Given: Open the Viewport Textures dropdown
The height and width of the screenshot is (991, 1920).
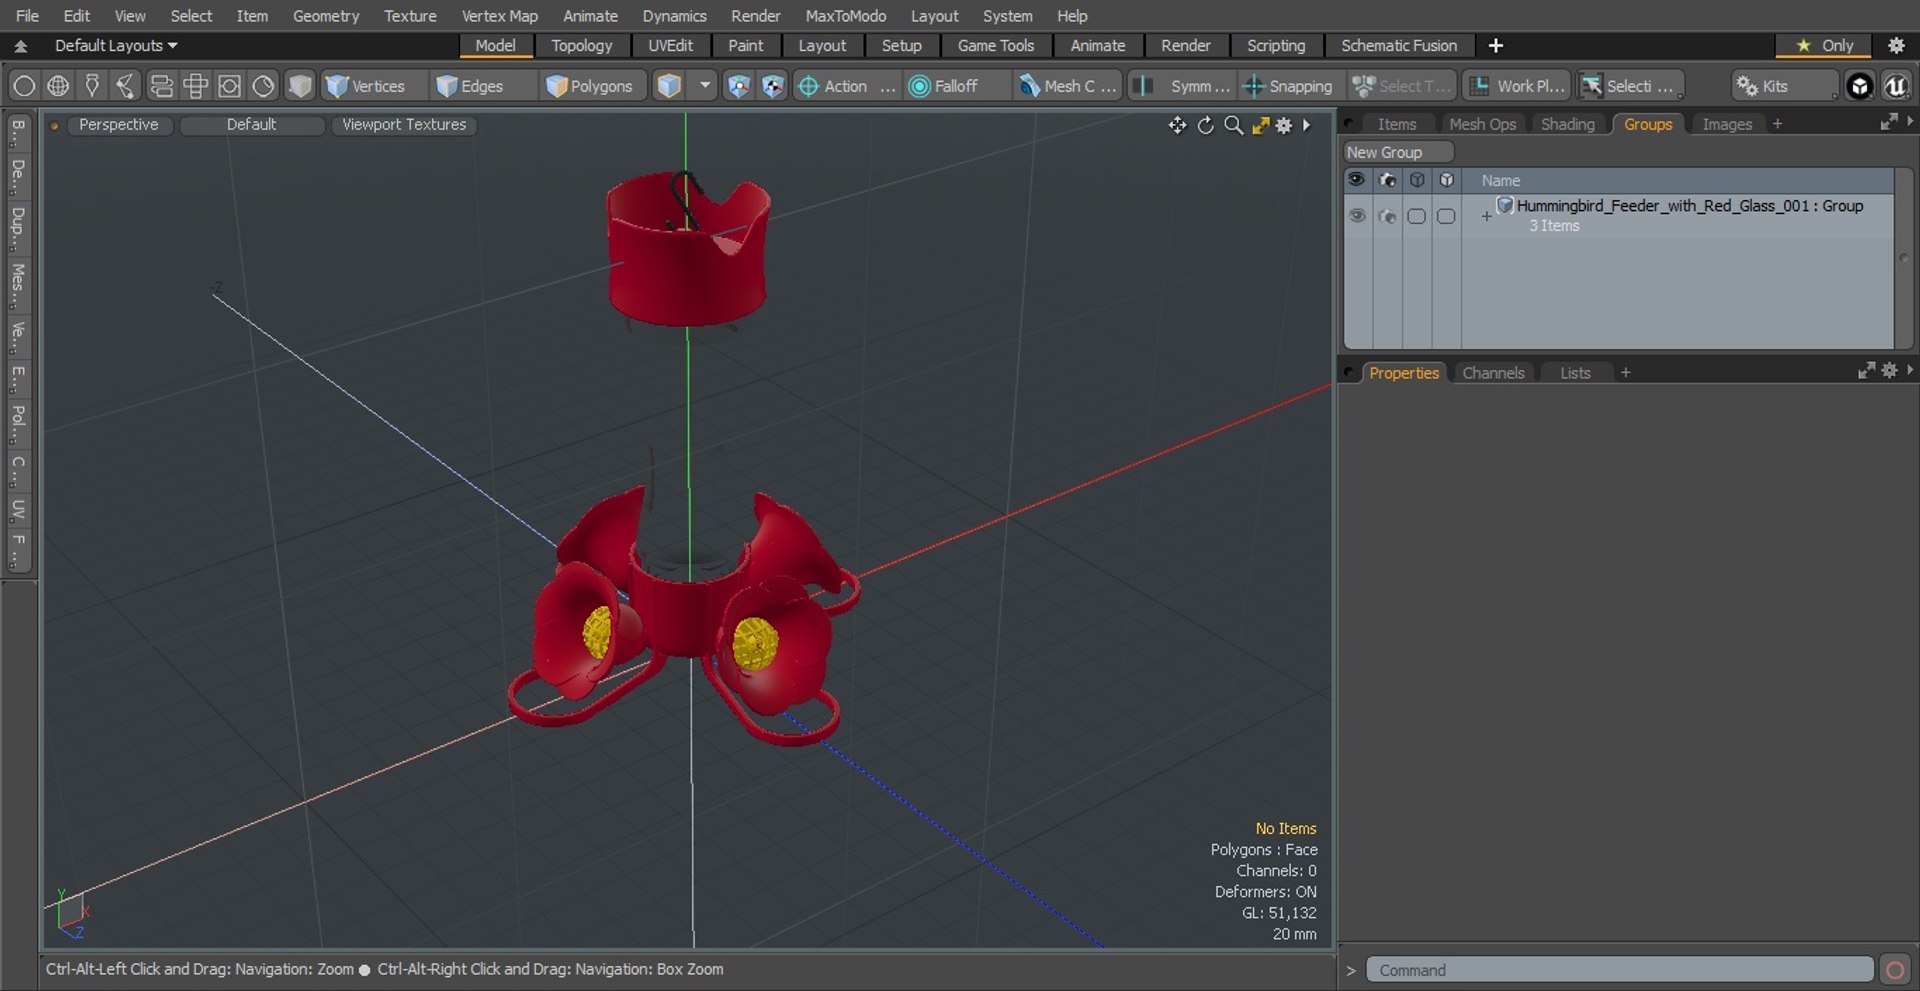Looking at the screenshot, I should (x=404, y=125).
